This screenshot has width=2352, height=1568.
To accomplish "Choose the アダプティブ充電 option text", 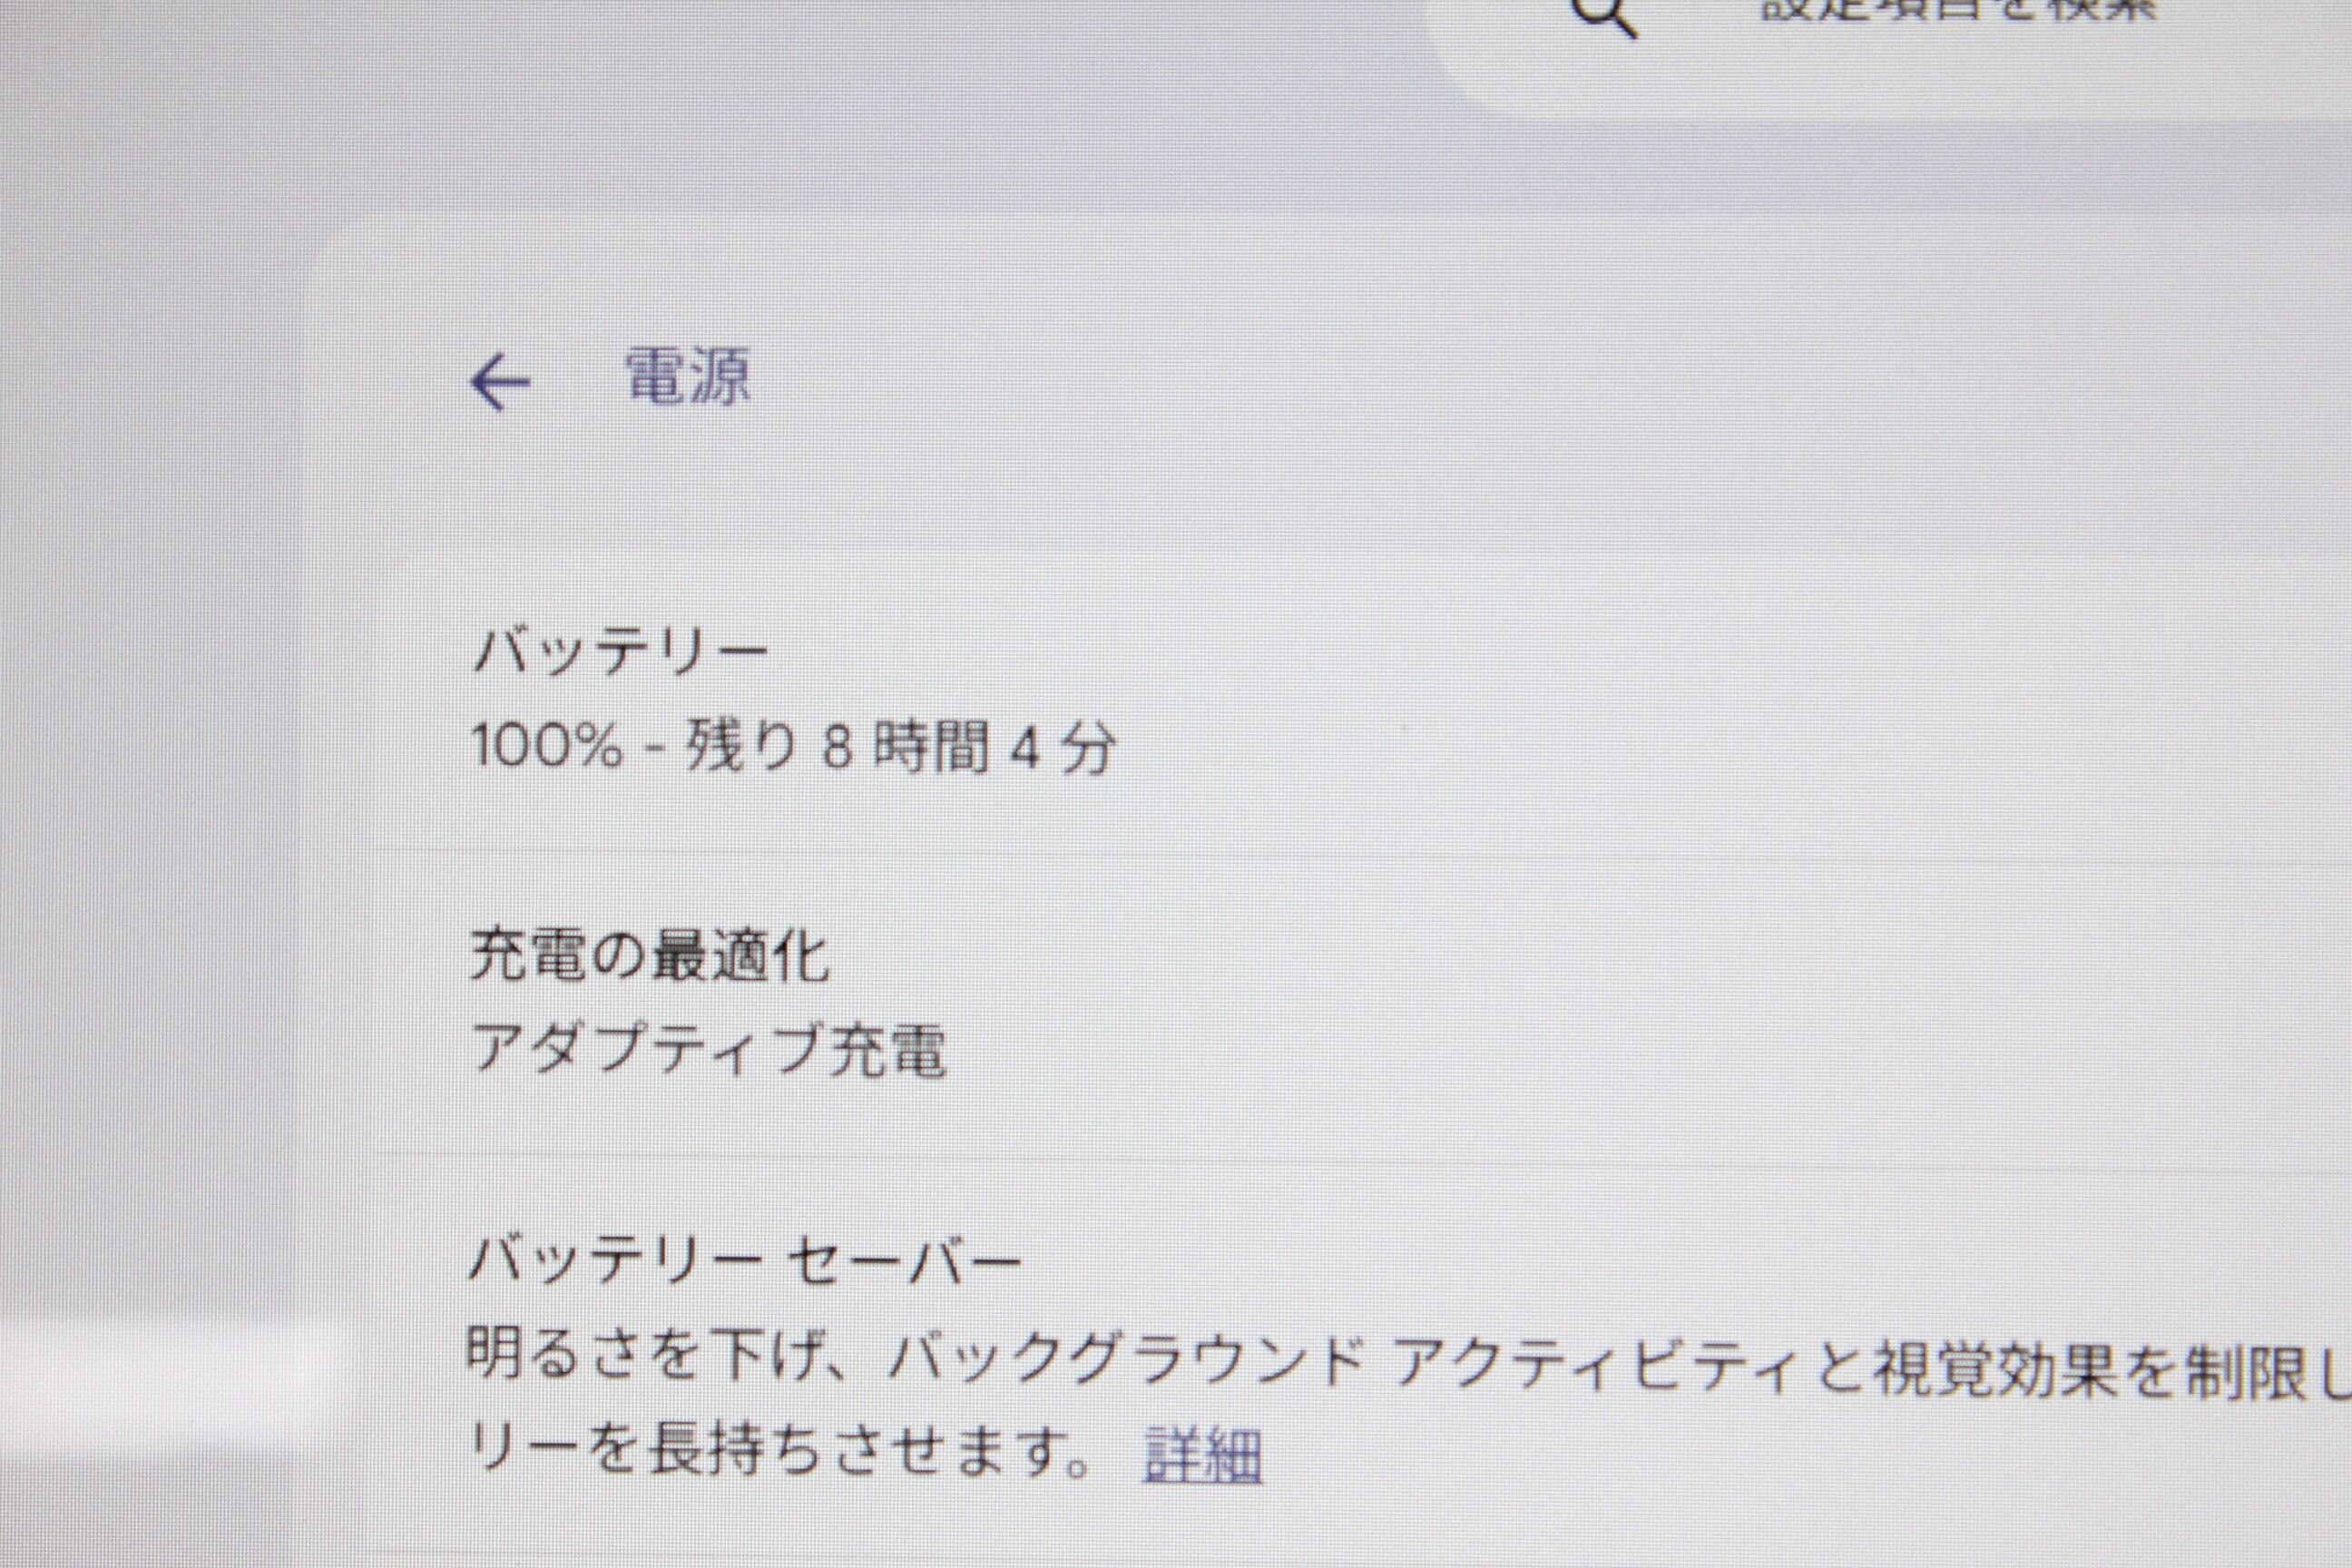I will coord(708,1050).
